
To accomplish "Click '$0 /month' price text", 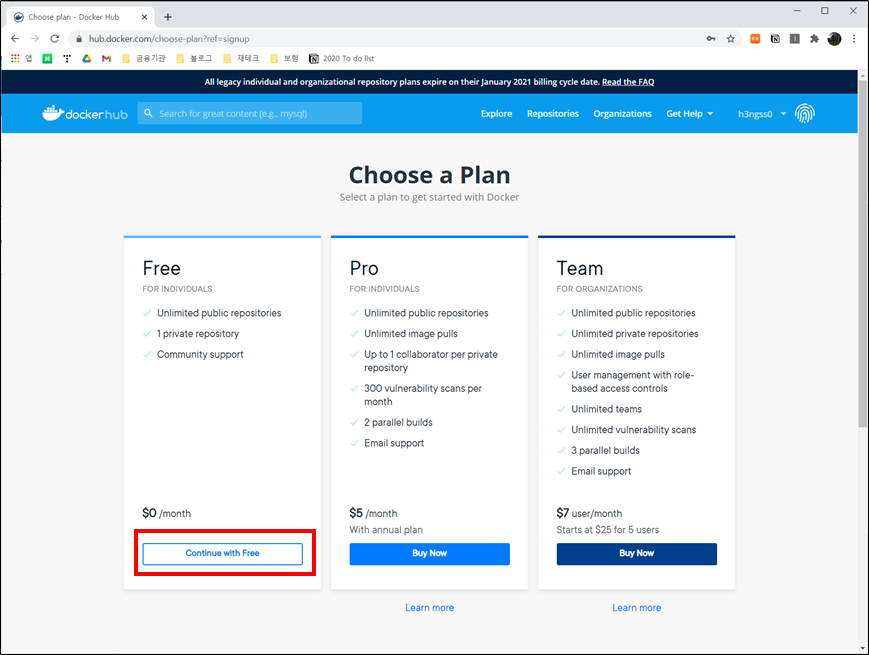I will (x=166, y=513).
